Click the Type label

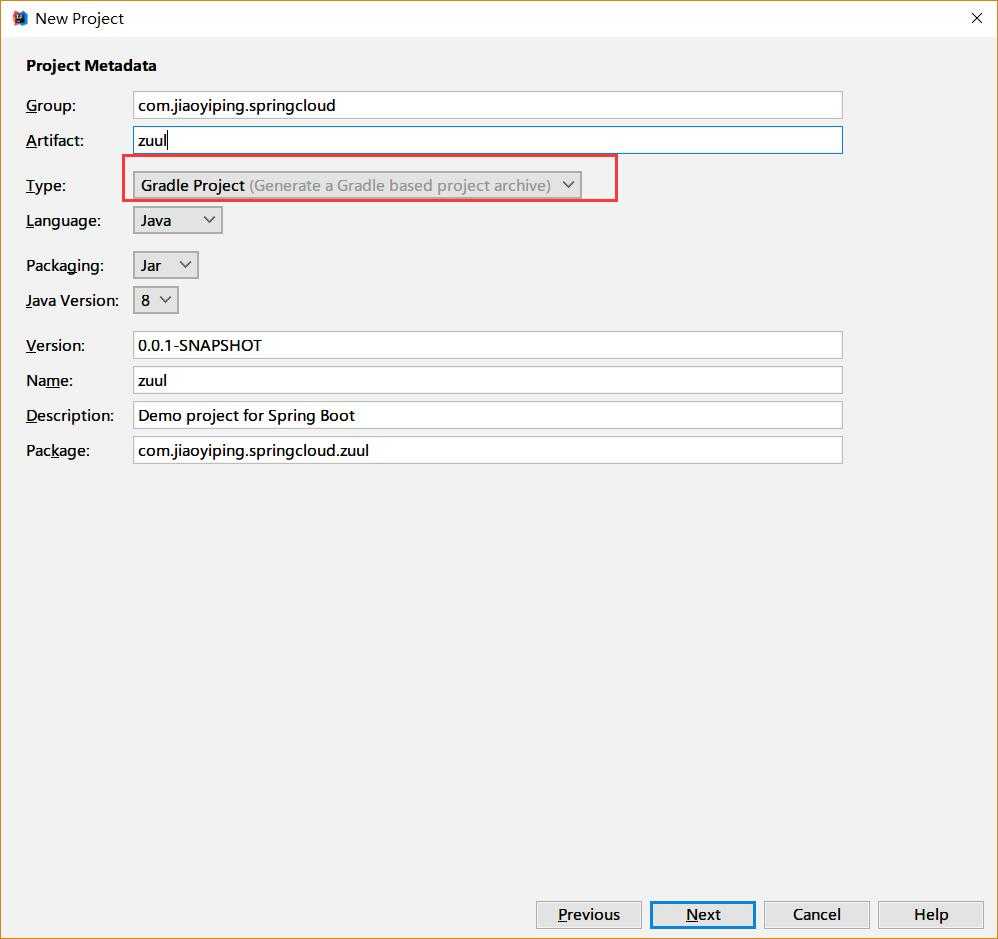(46, 186)
